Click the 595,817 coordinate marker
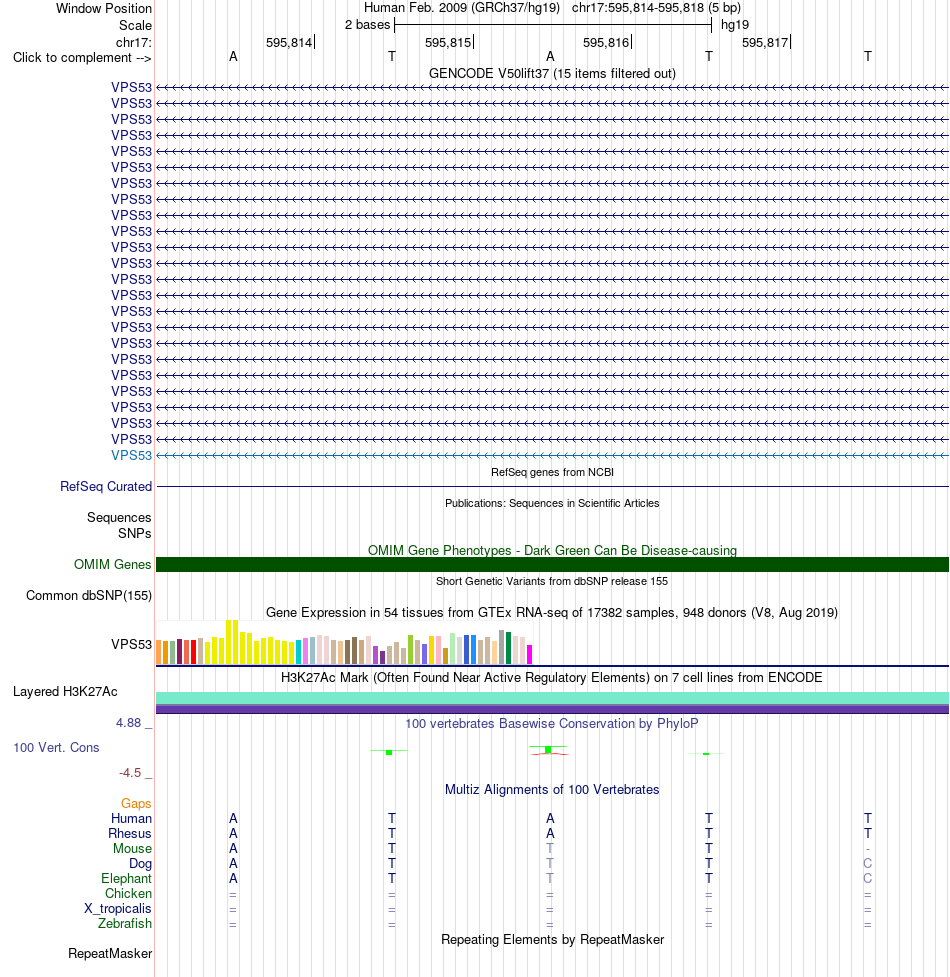 coord(765,42)
